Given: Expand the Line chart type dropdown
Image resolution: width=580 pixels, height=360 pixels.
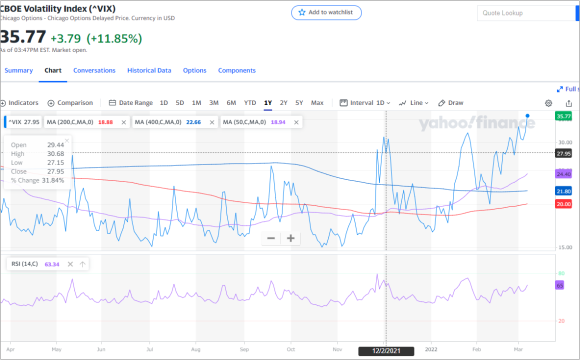Looking at the screenshot, I should [414, 103].
